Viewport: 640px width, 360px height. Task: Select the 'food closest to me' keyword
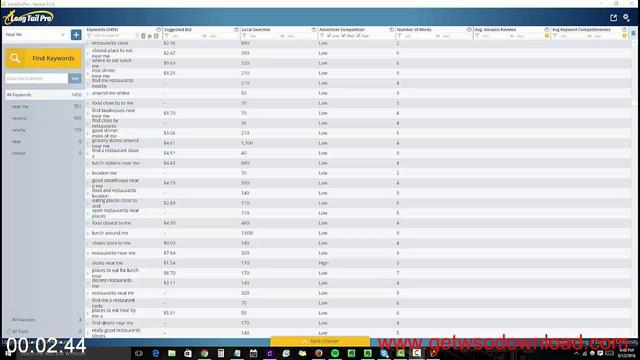coord(111,223)
